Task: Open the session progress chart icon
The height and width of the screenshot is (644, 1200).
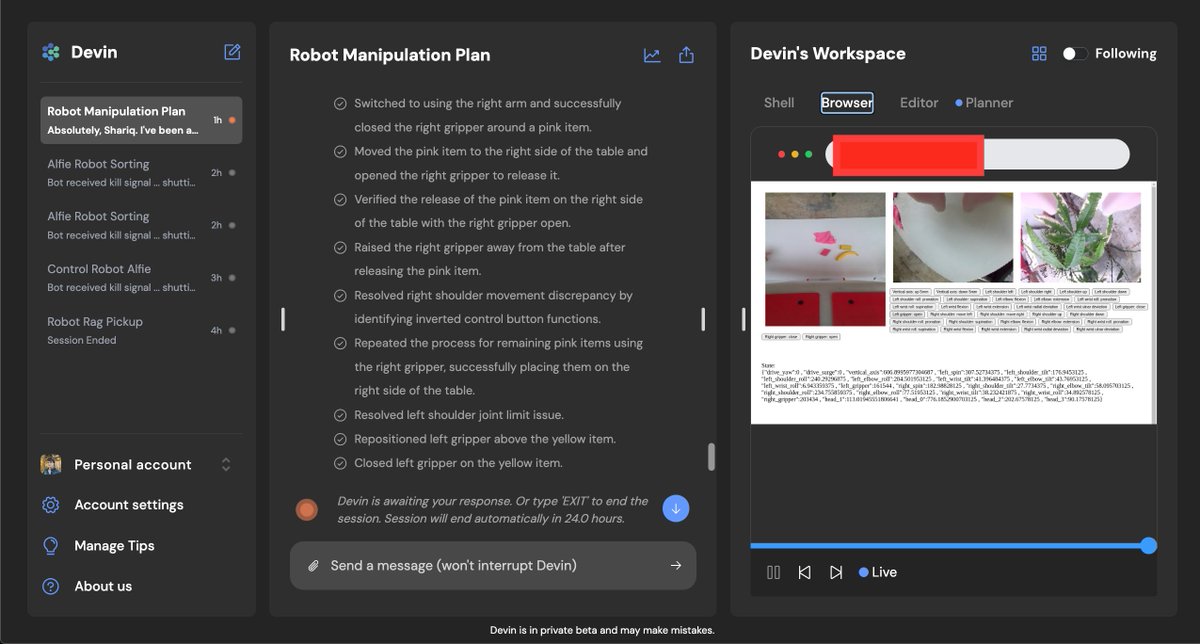Action: 652,55
